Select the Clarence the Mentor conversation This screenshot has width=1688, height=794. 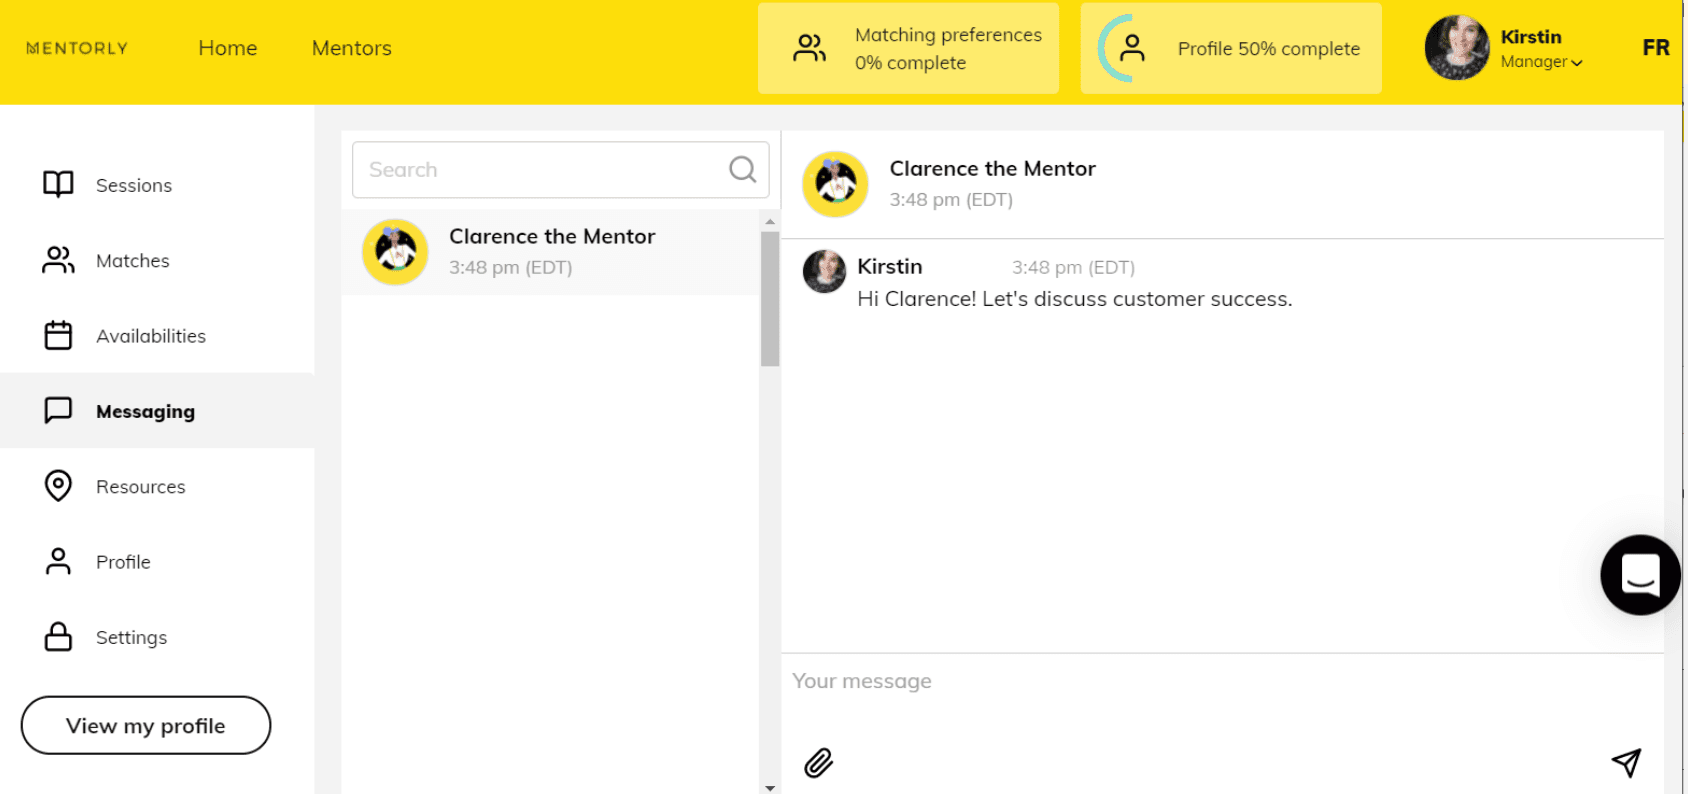click(550, 252)
